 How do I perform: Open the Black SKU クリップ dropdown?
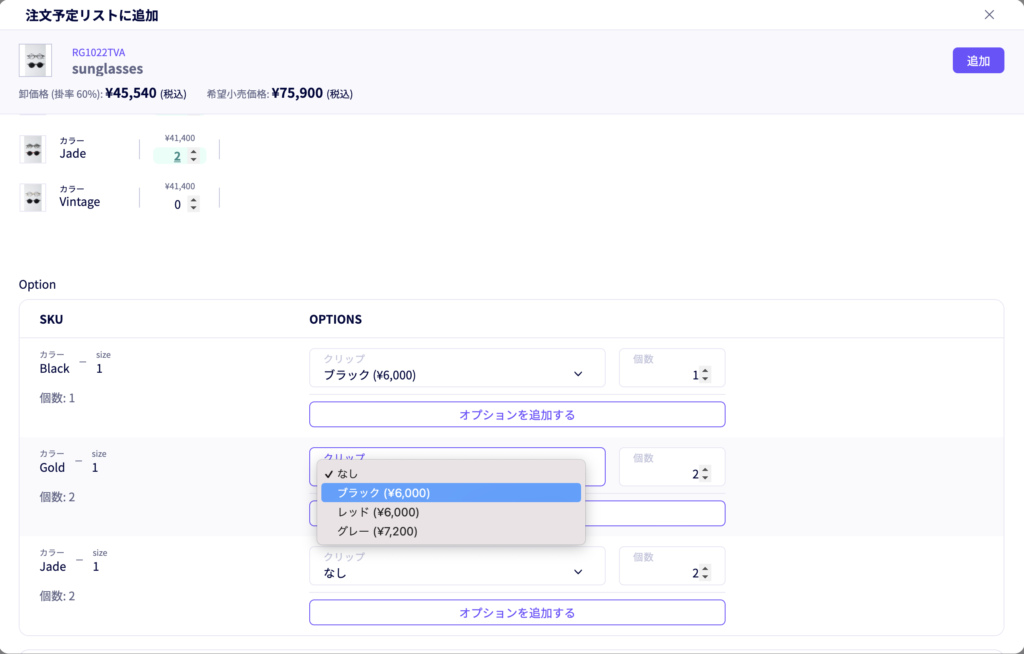pyautogui.click(x=457, y=368)
